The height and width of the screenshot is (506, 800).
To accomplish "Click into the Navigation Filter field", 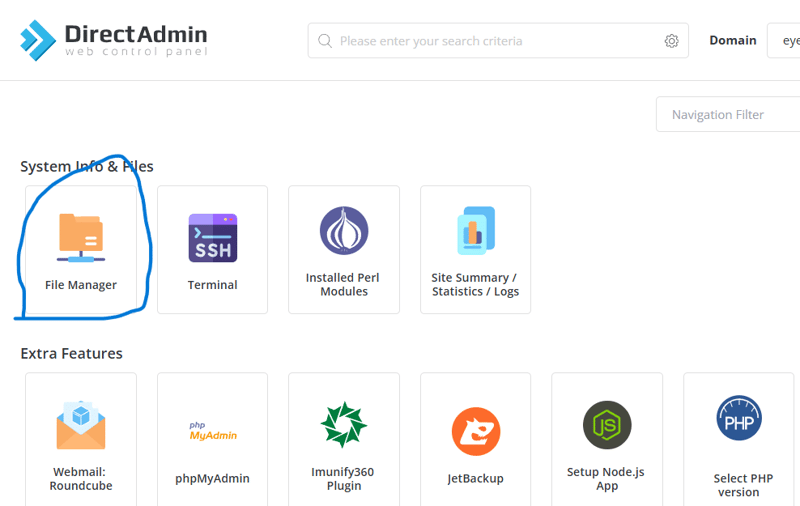I will [x=728, y=114].
